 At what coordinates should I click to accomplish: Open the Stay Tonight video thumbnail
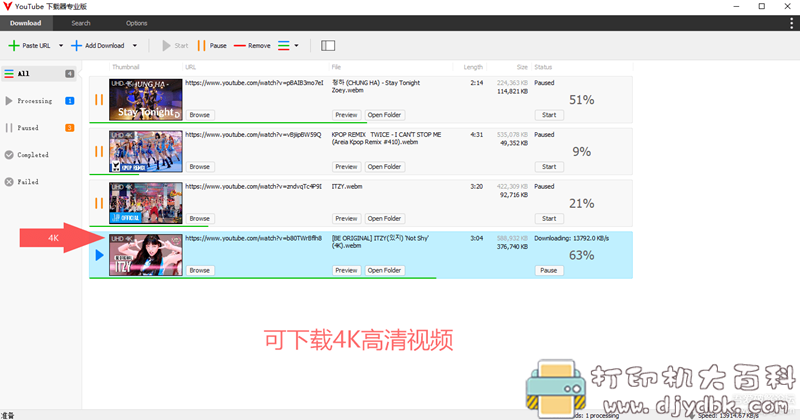pyautogui.click(x=145, y=100)
